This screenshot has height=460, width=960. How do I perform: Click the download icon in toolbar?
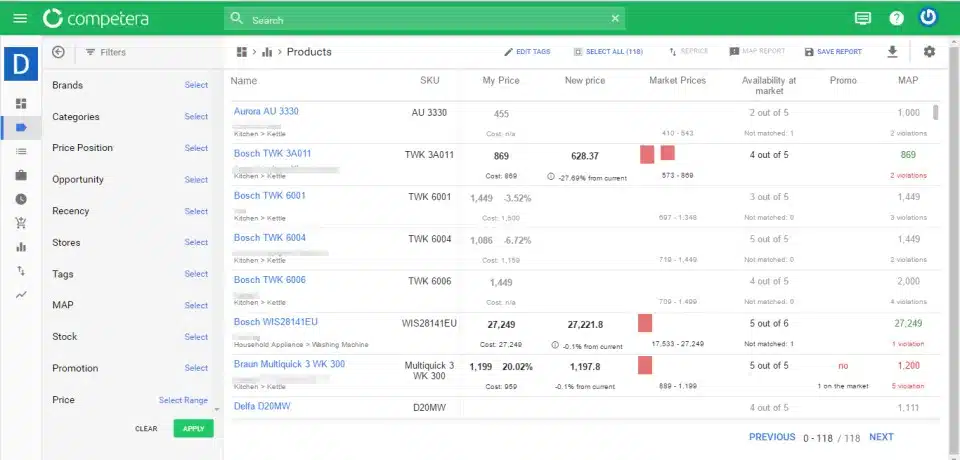click(893, 52)
